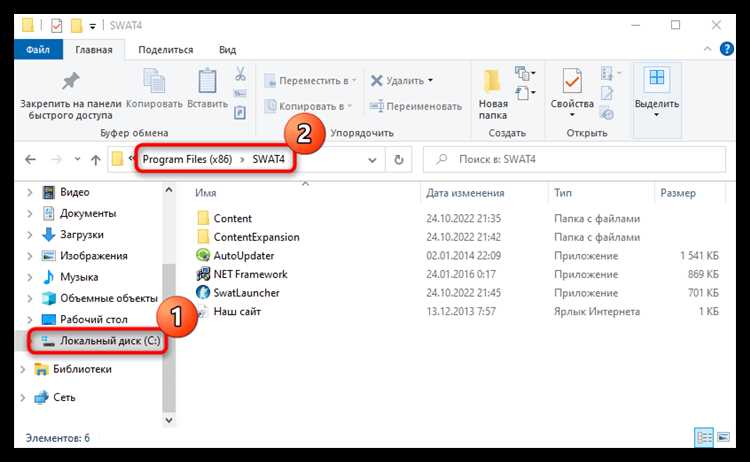The width and height of the screenshot is (750, 462).
Task: Switch to the Поделиться ribbon tab
Action: click(x=165, y=50)
